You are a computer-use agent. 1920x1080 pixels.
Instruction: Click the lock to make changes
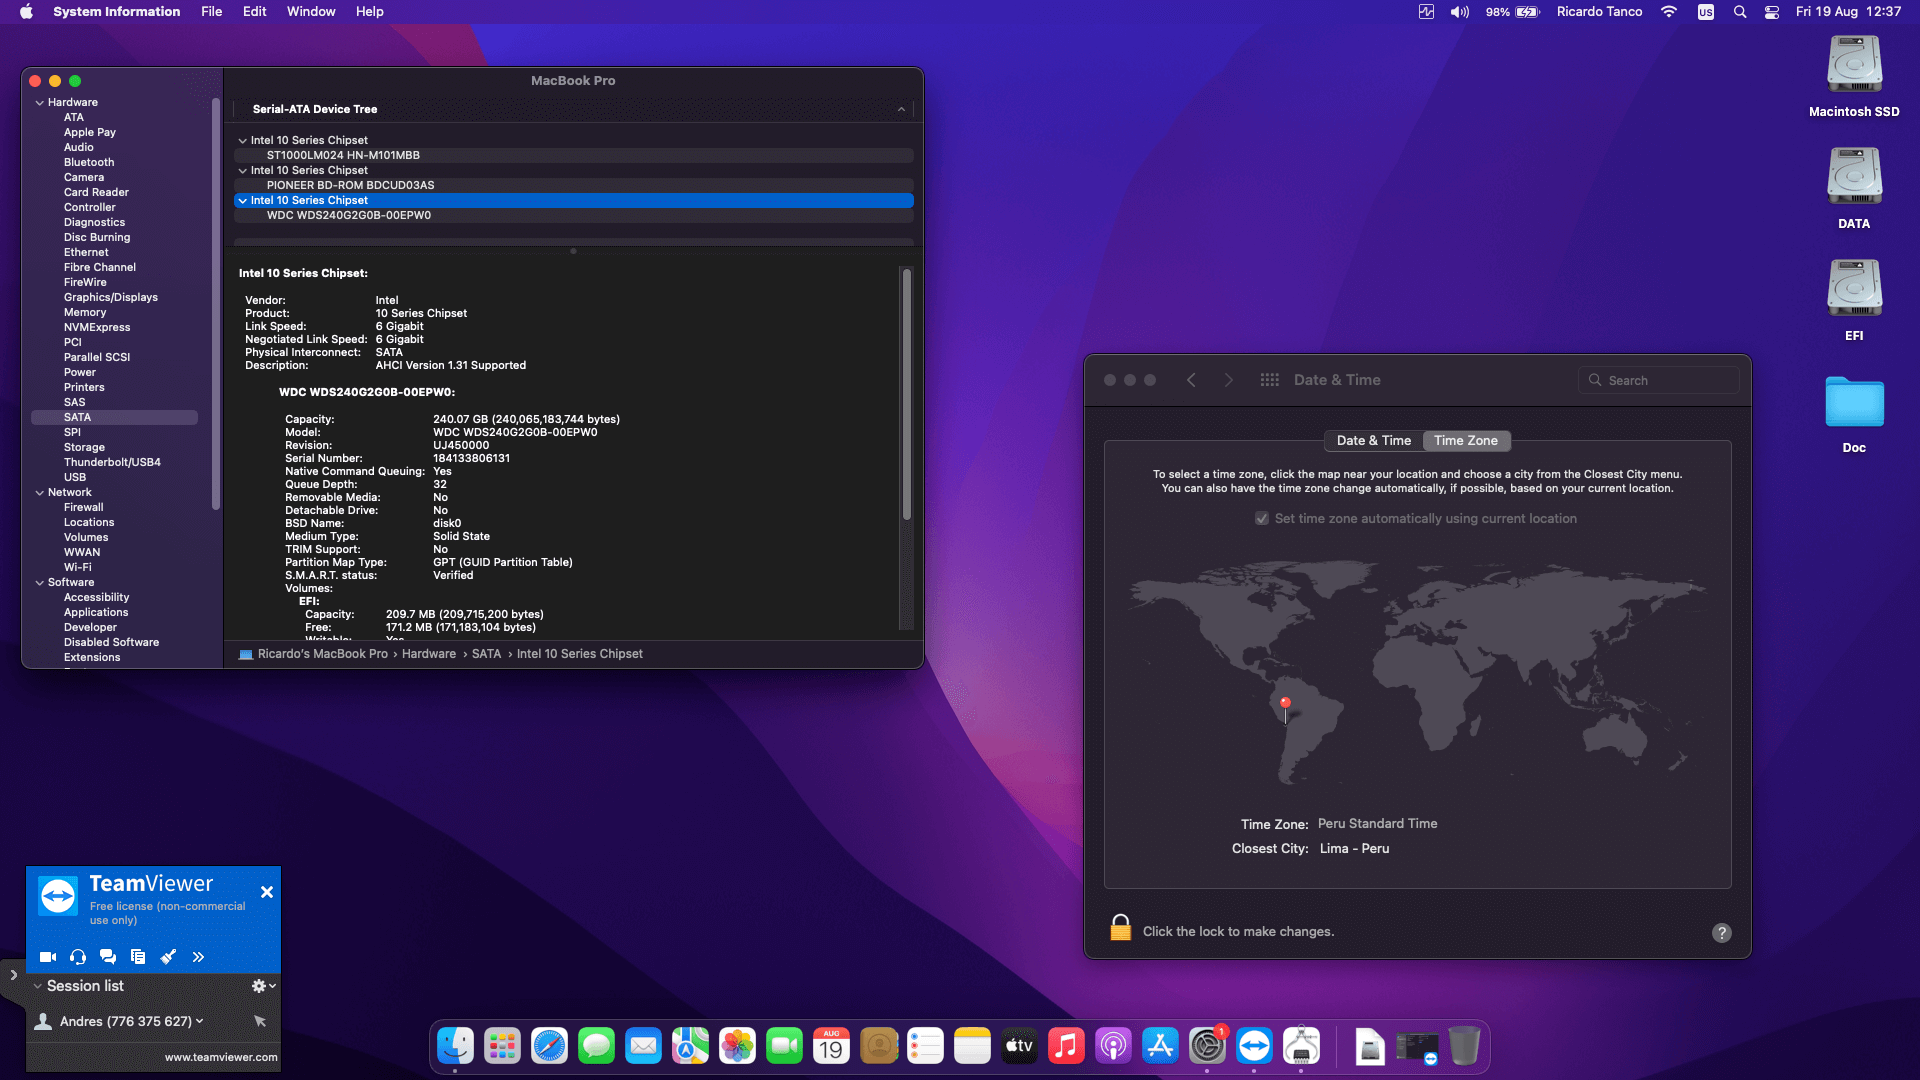[1120, 928]
